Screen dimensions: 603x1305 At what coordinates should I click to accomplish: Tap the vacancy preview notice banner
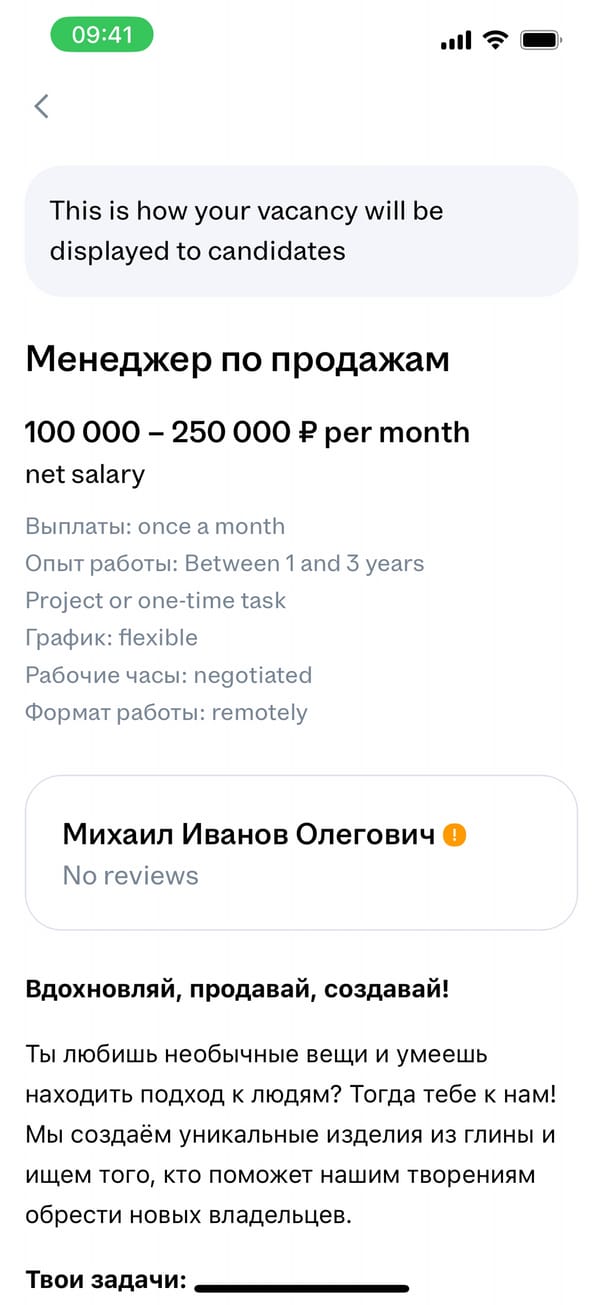click(x=301, y=230)
